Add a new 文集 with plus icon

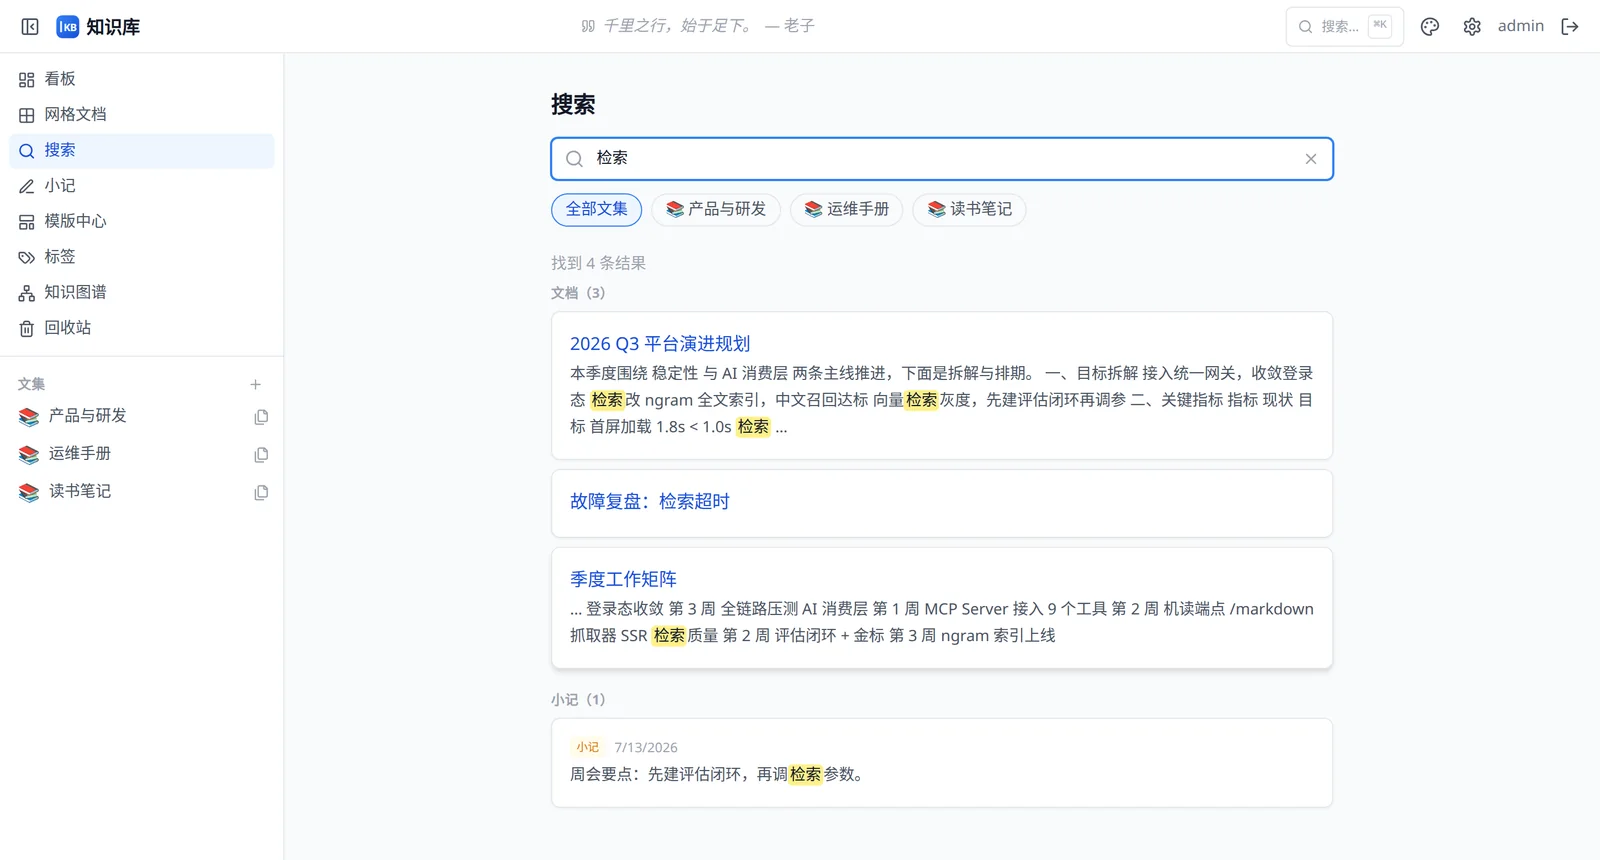tap(255, 384)
